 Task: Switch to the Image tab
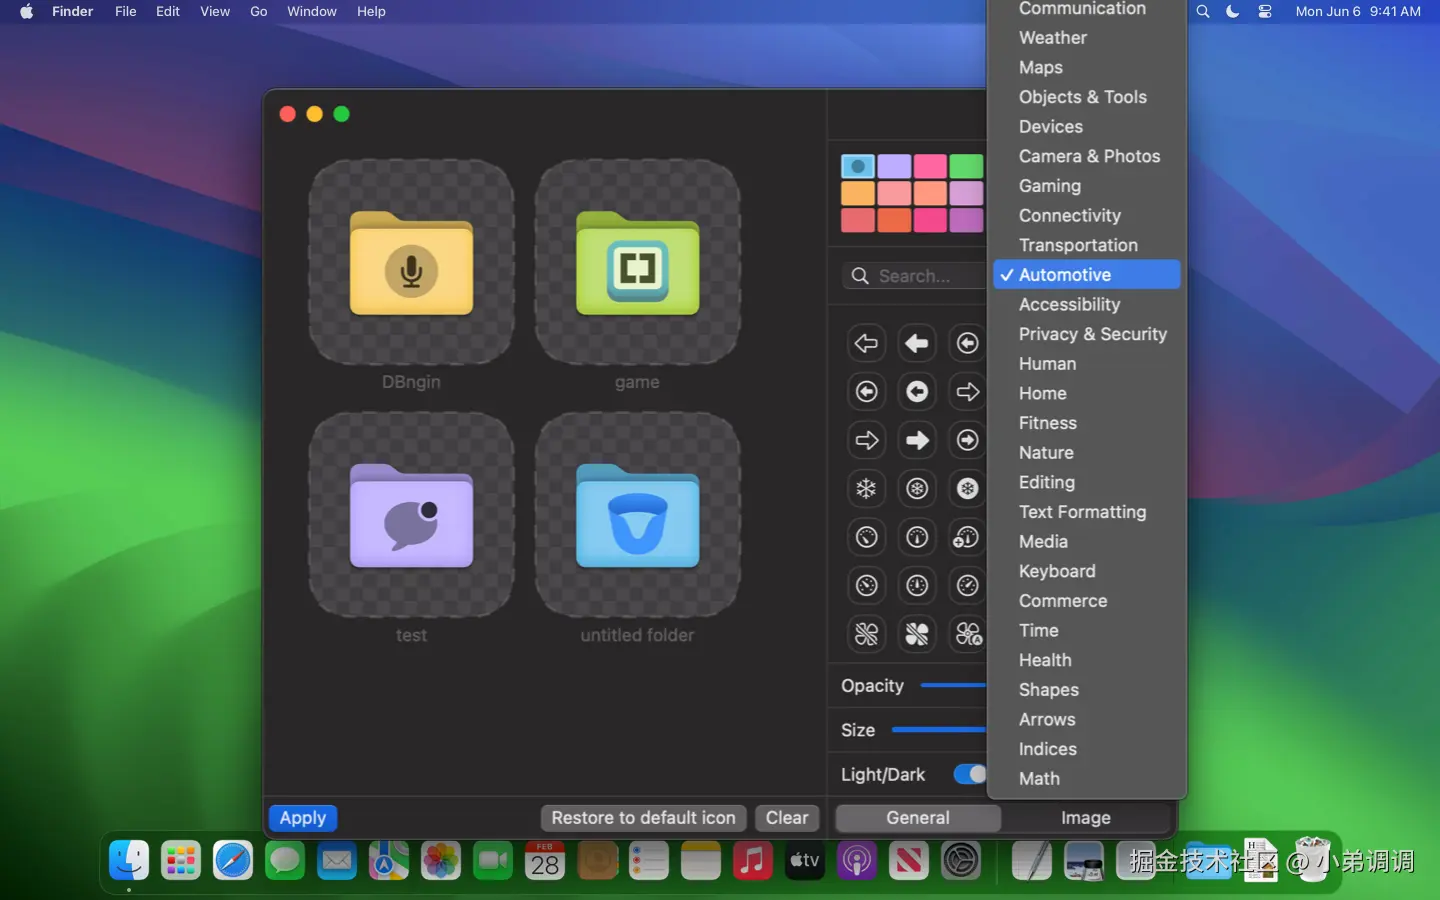tap(1085, 818)
